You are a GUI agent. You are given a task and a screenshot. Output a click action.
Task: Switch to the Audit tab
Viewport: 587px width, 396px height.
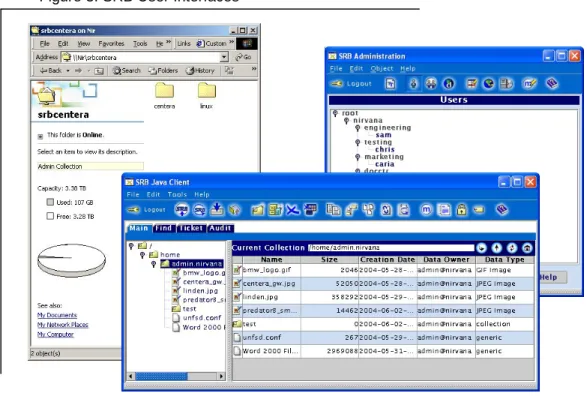(220, 228)
